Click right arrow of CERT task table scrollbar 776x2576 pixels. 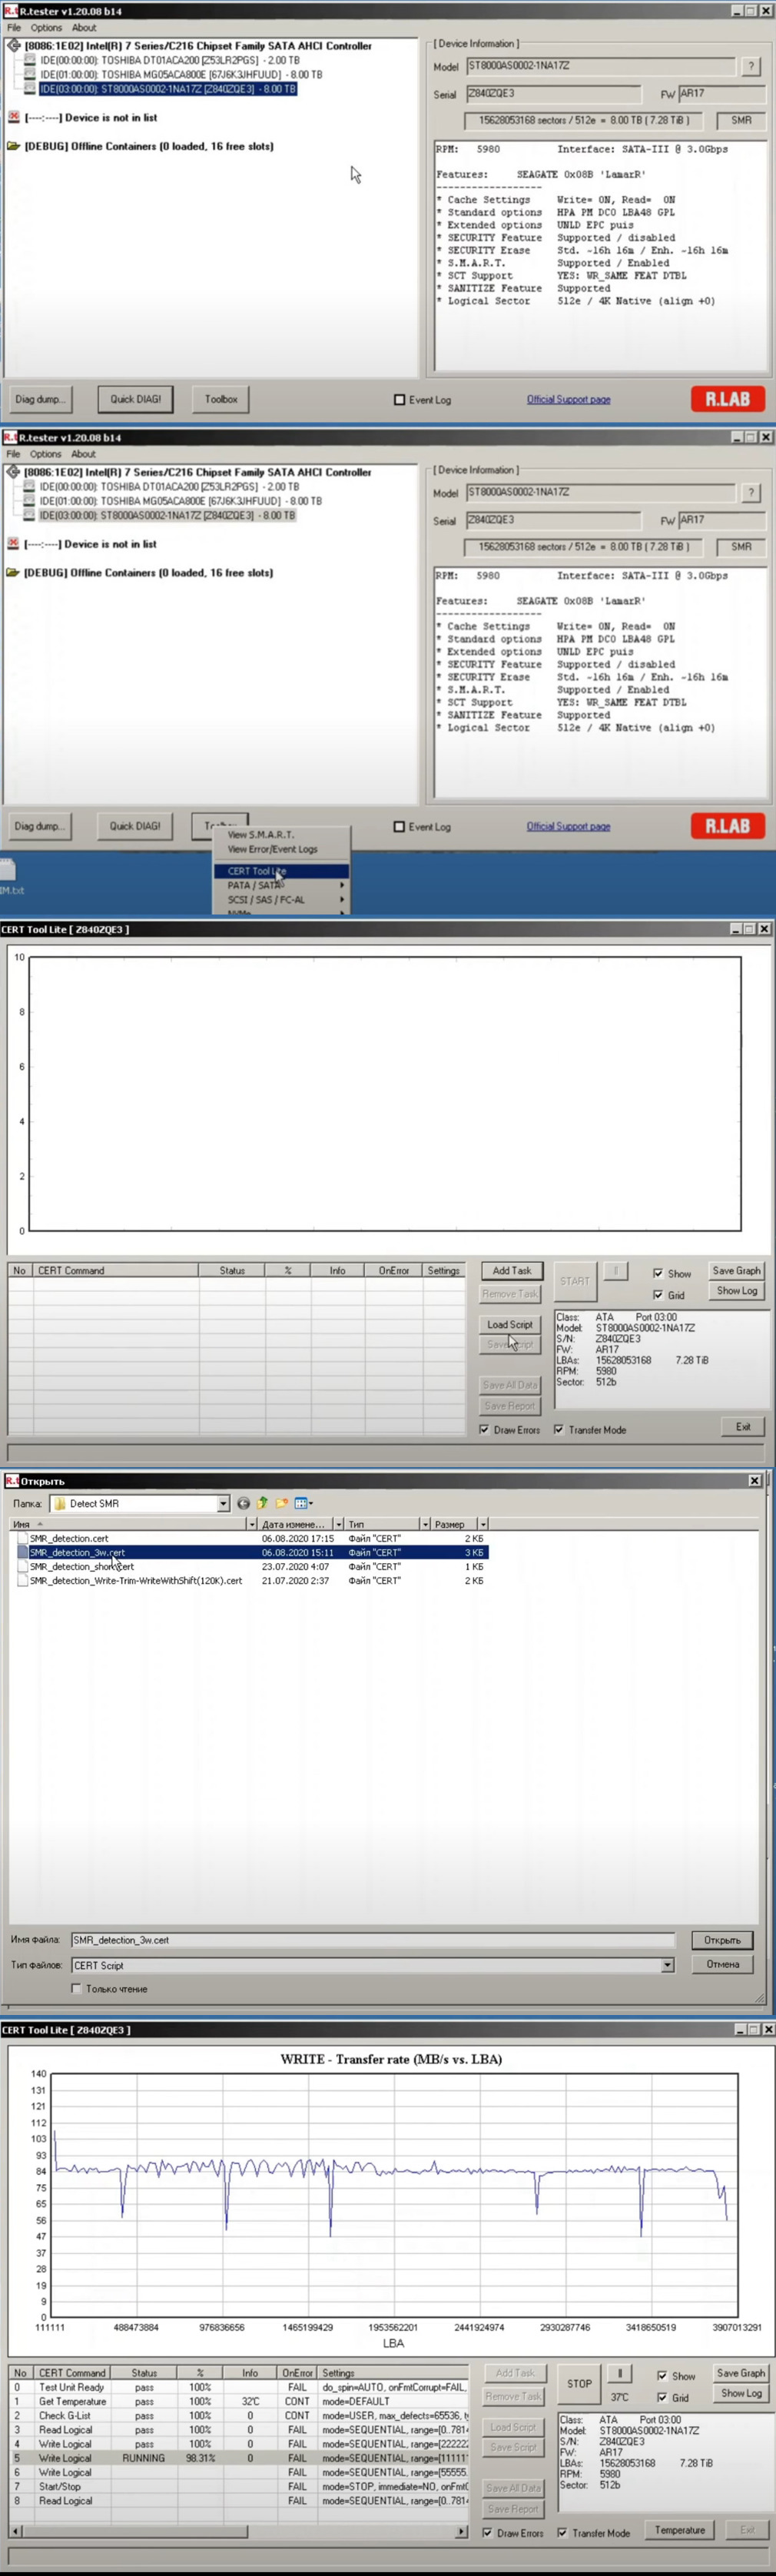[x=461, y=2533]
